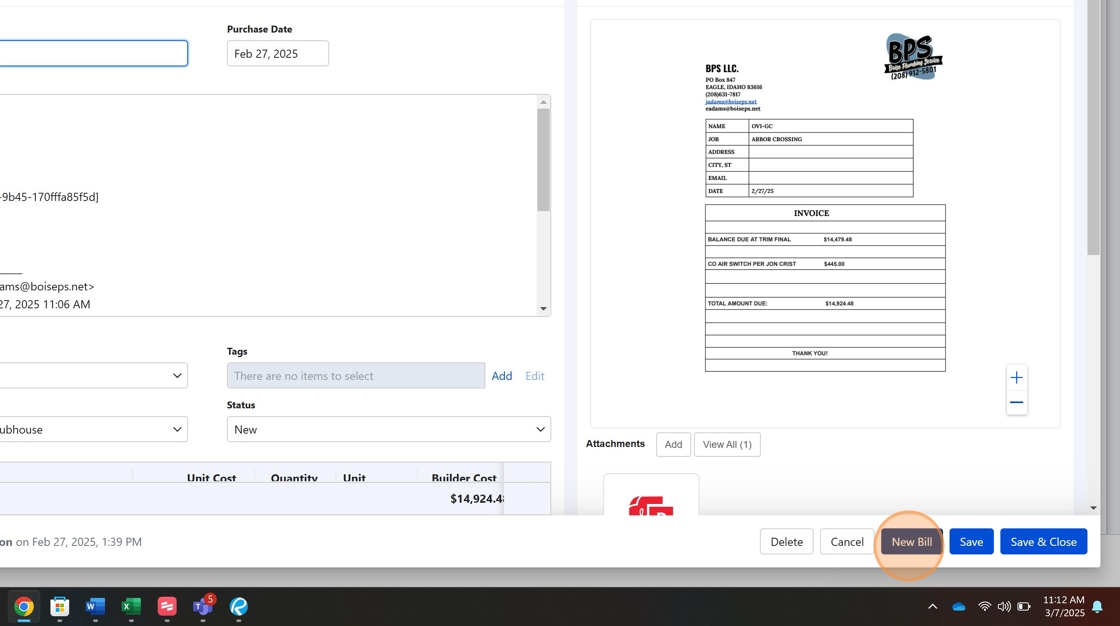Click the Builder Cost column header
This screenshot has height=626, width=1120.
tap(464, 477)
